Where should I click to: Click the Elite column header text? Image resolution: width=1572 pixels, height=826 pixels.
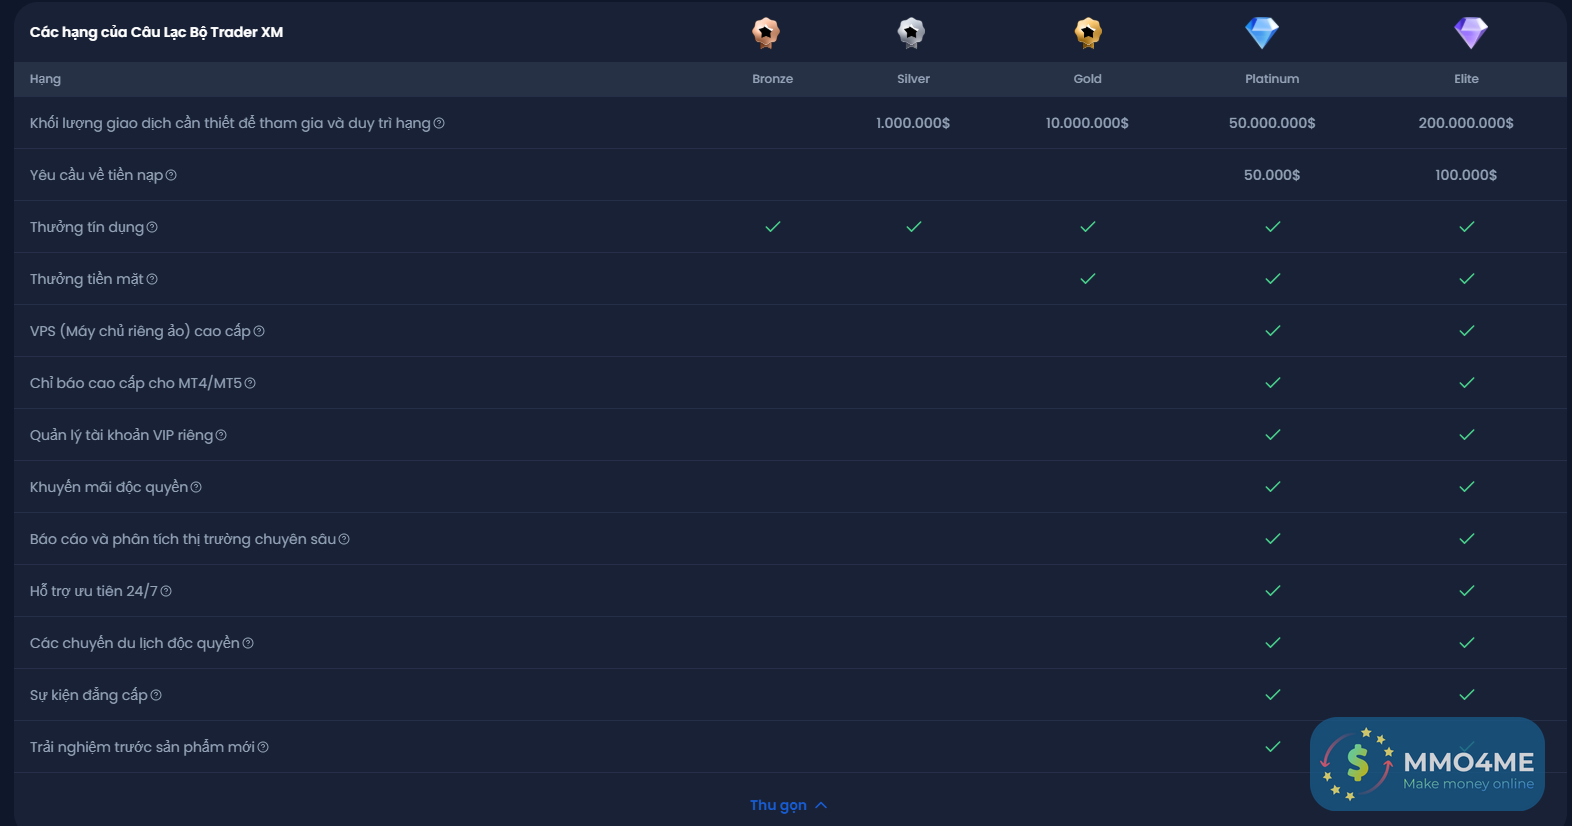click(1467, 79)
